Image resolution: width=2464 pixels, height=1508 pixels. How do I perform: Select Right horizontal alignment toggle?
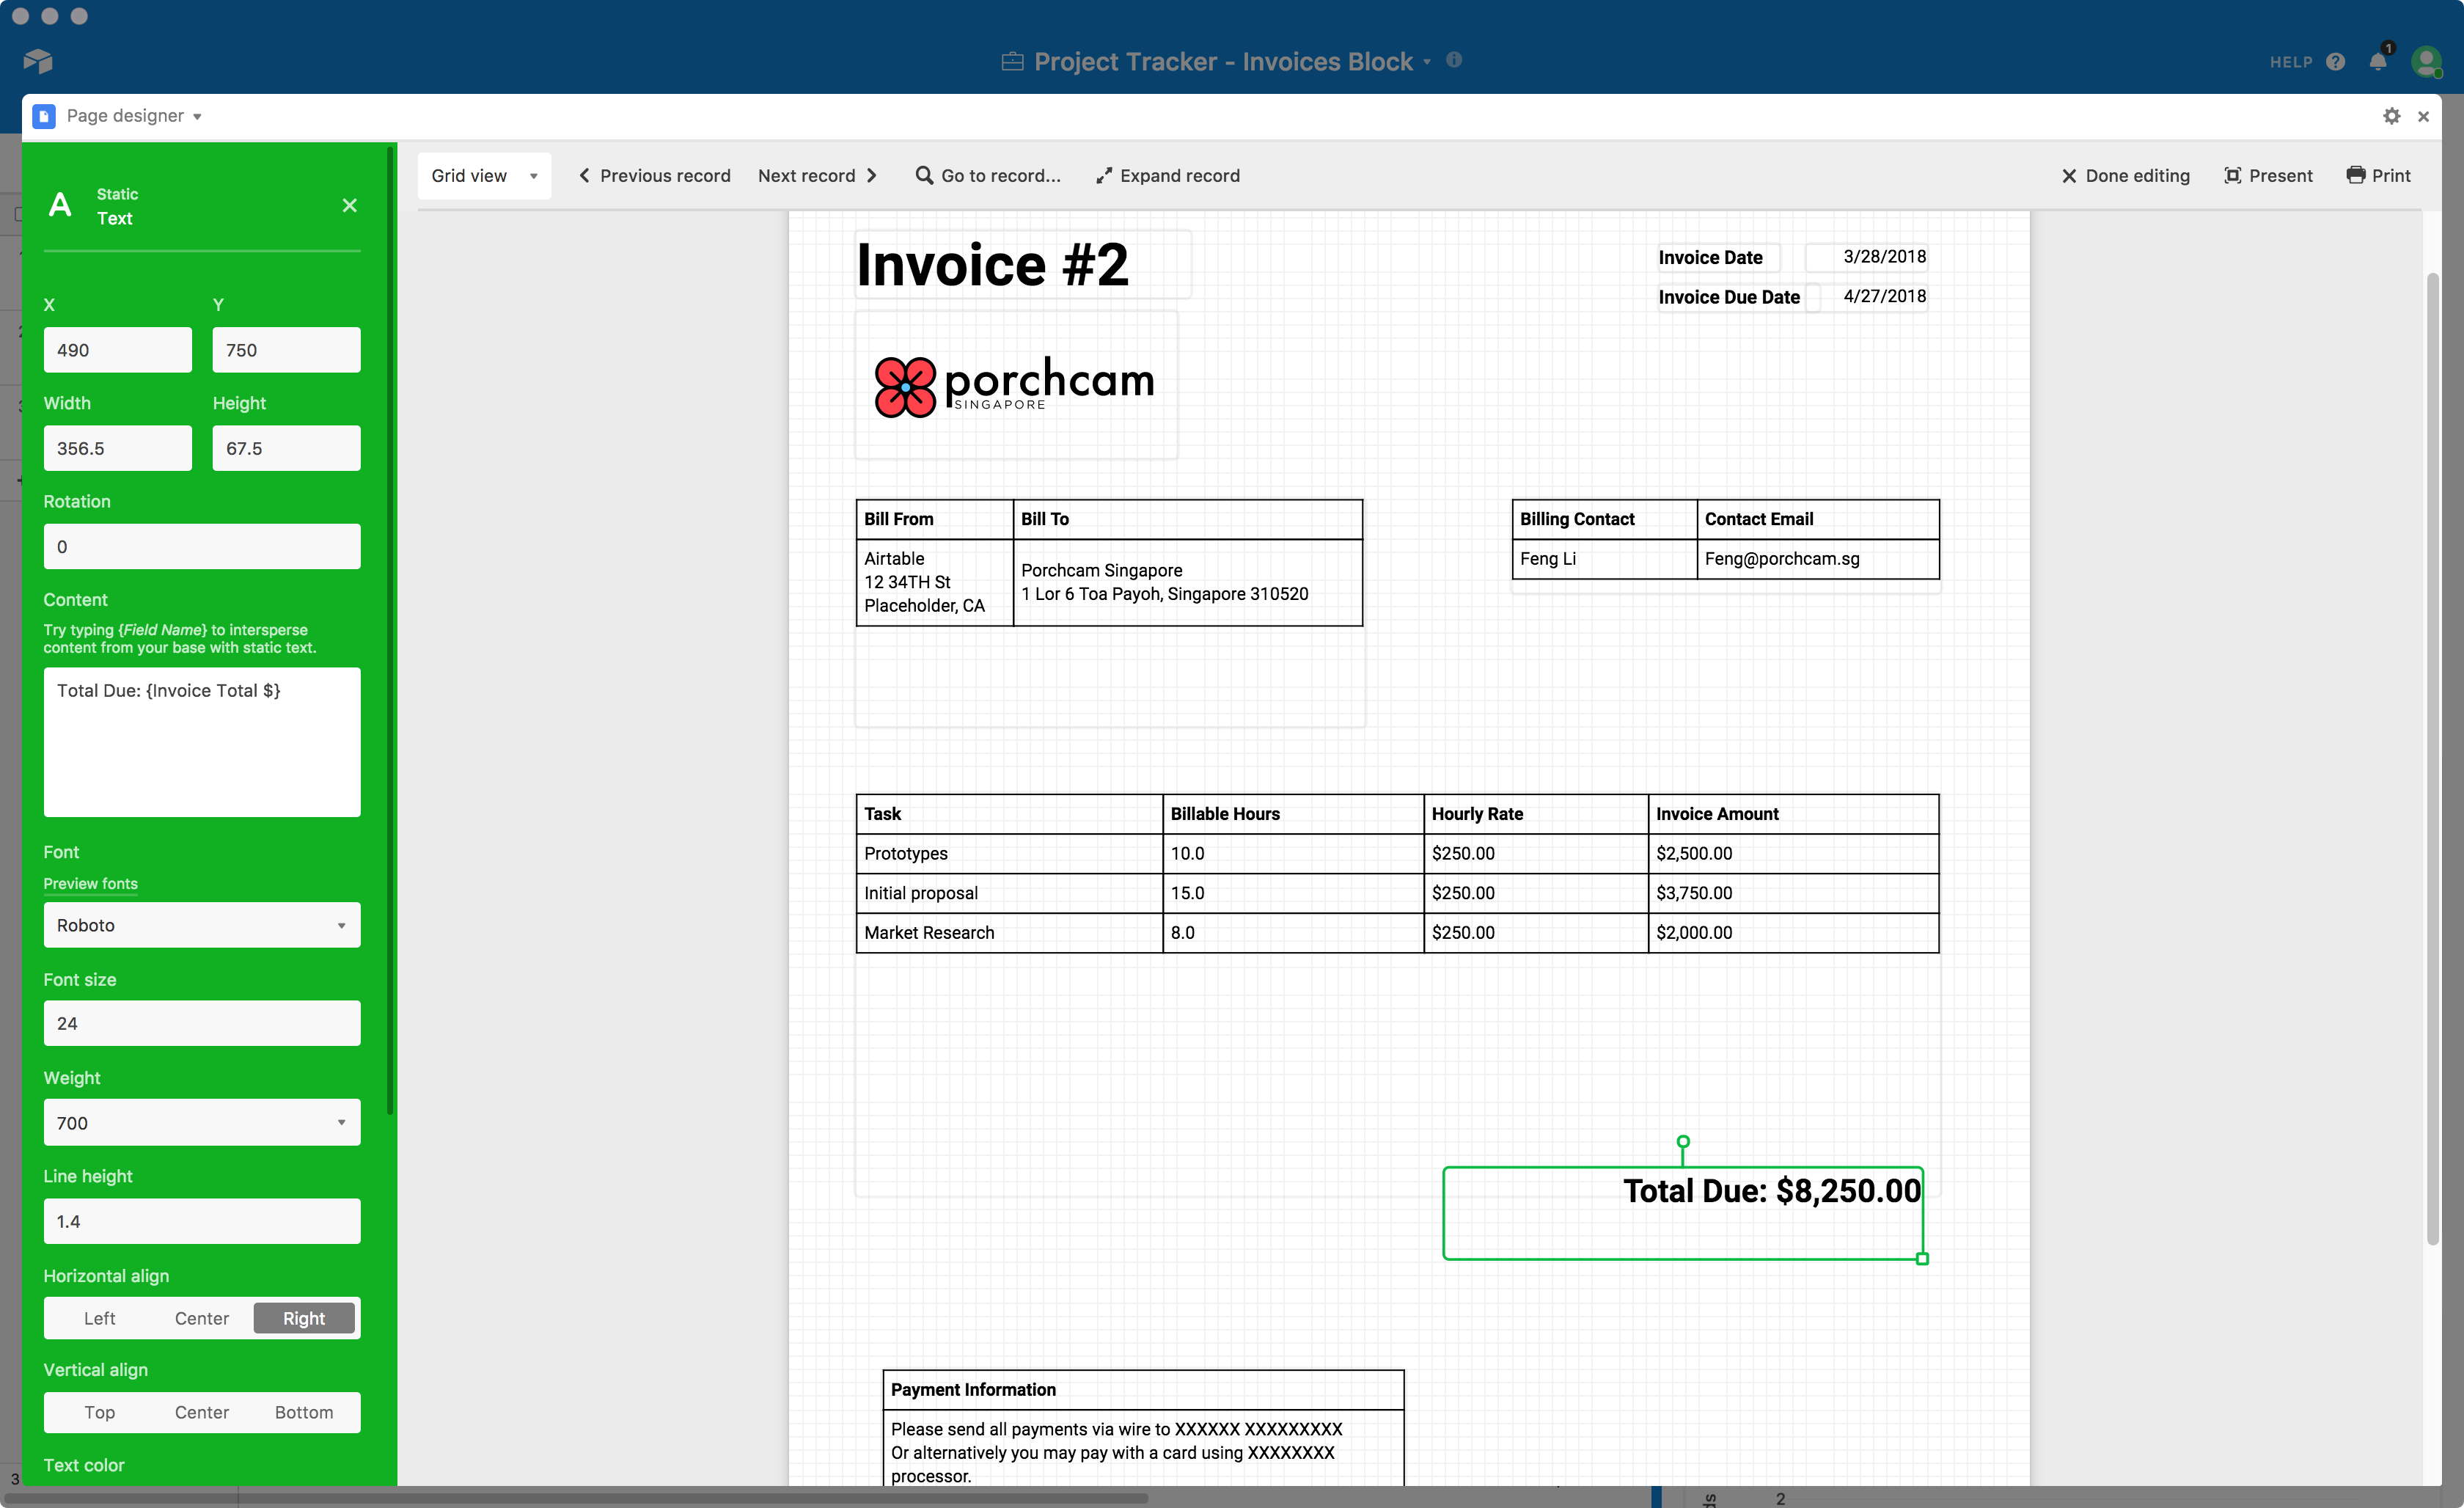(x=303, y=1318)
